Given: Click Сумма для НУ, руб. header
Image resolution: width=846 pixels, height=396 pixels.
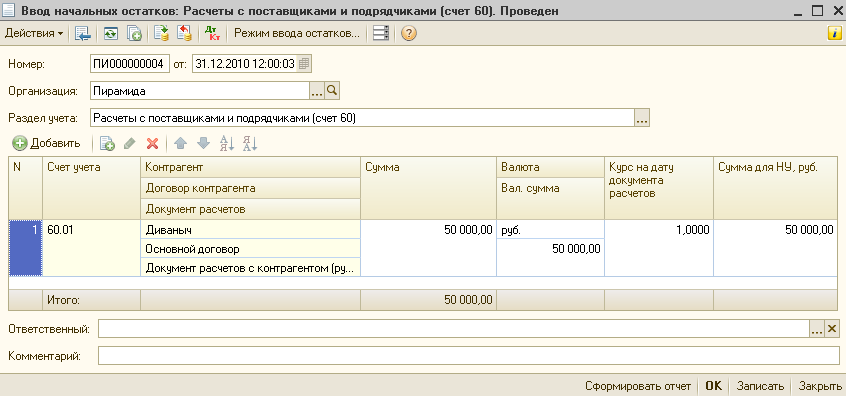Looking at the screenshot, I should tap(775, 188).
